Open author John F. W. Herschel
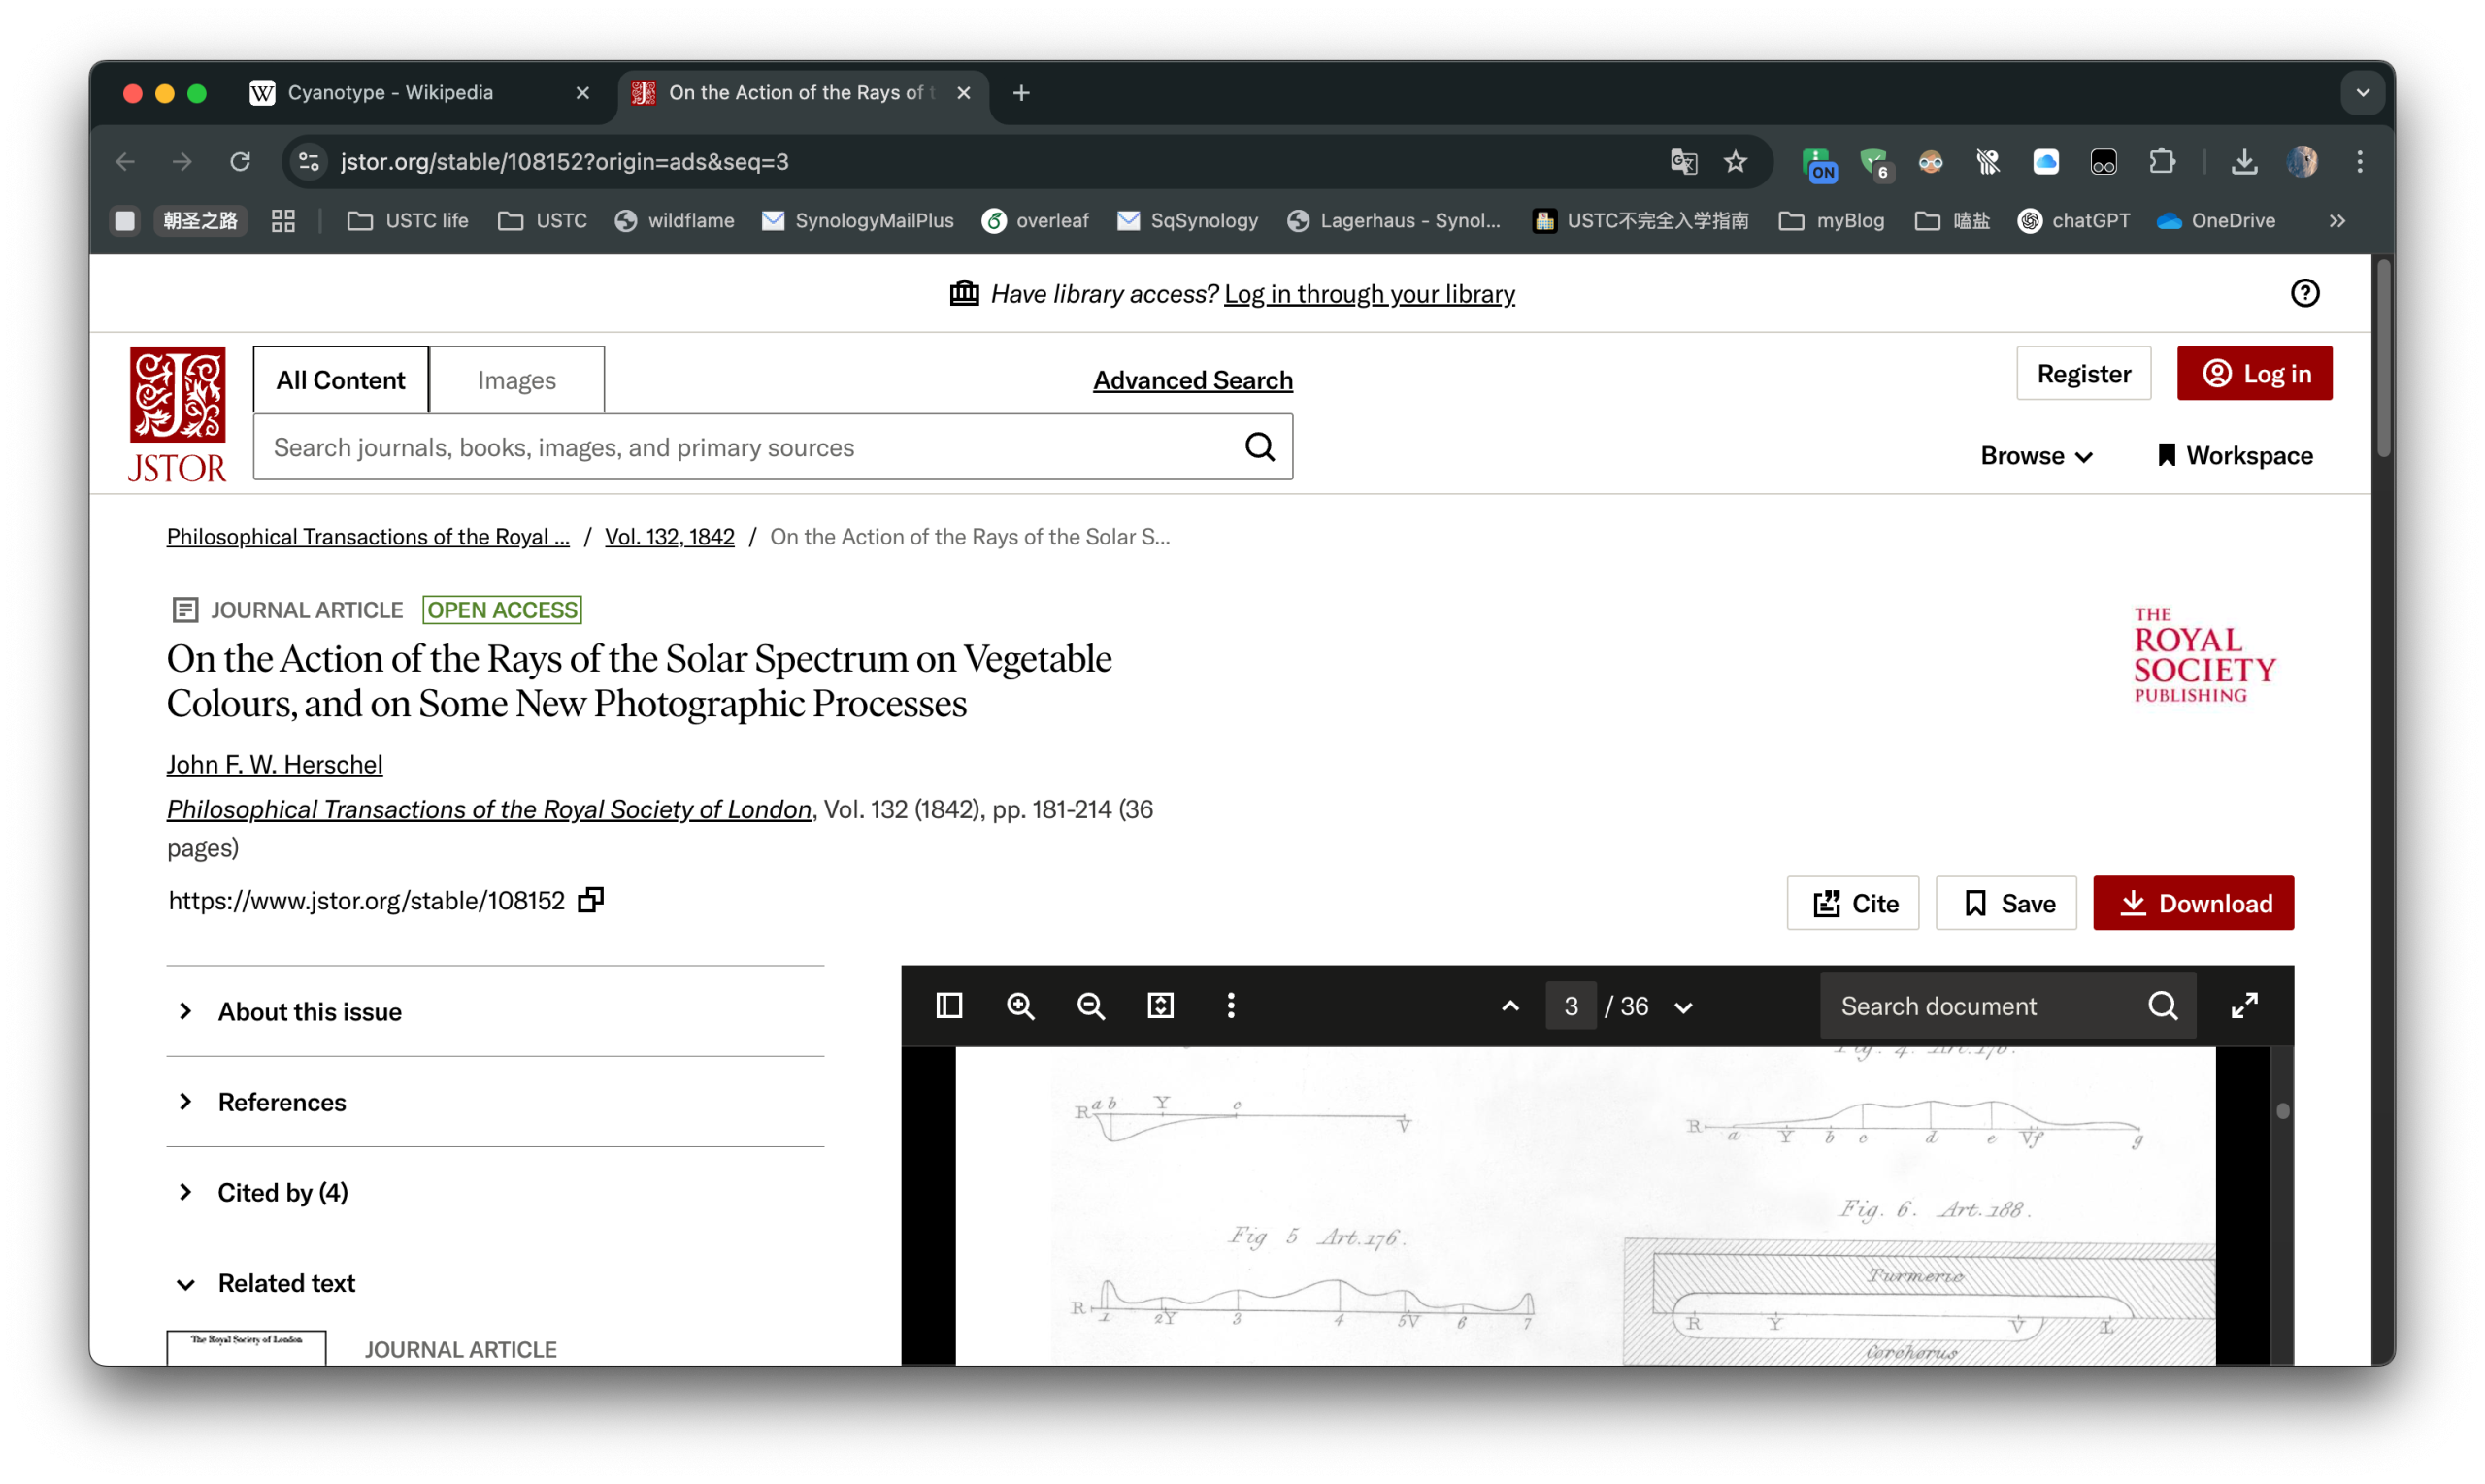Viewport: 2485px width, 1484px height. point(275,764)
